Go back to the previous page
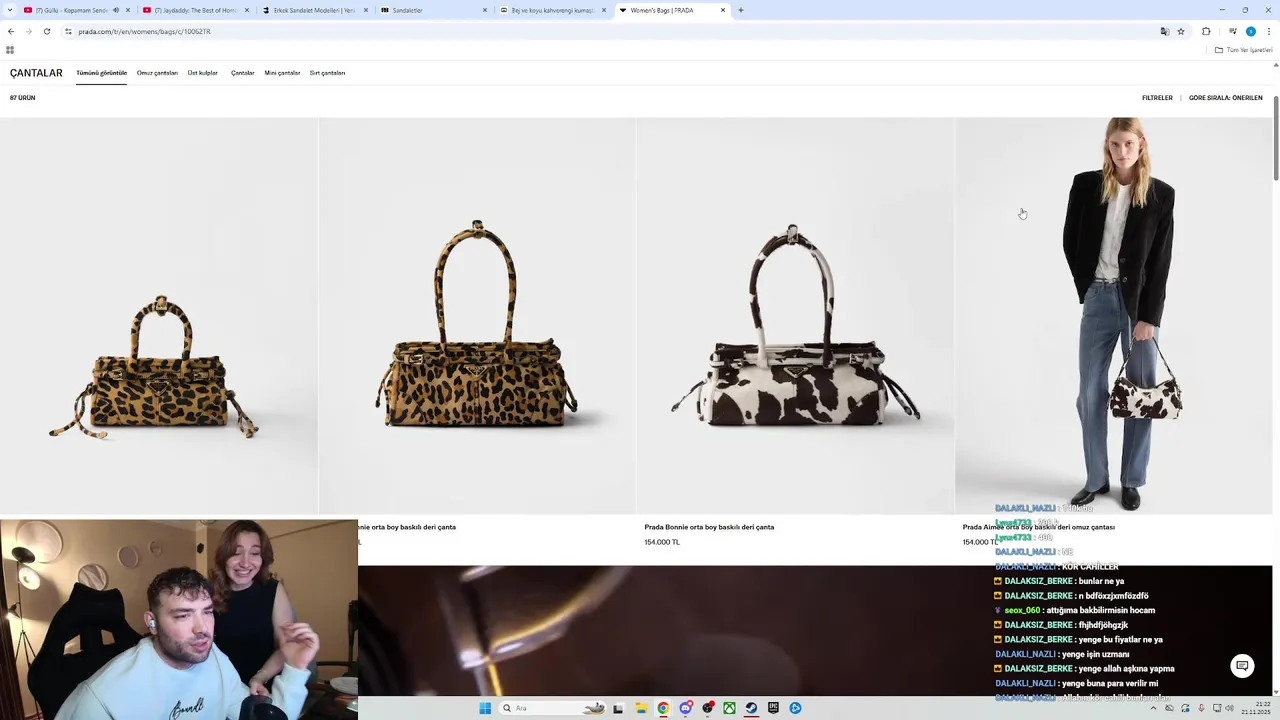Screen dimensions: 1280x720 (11, 31)
